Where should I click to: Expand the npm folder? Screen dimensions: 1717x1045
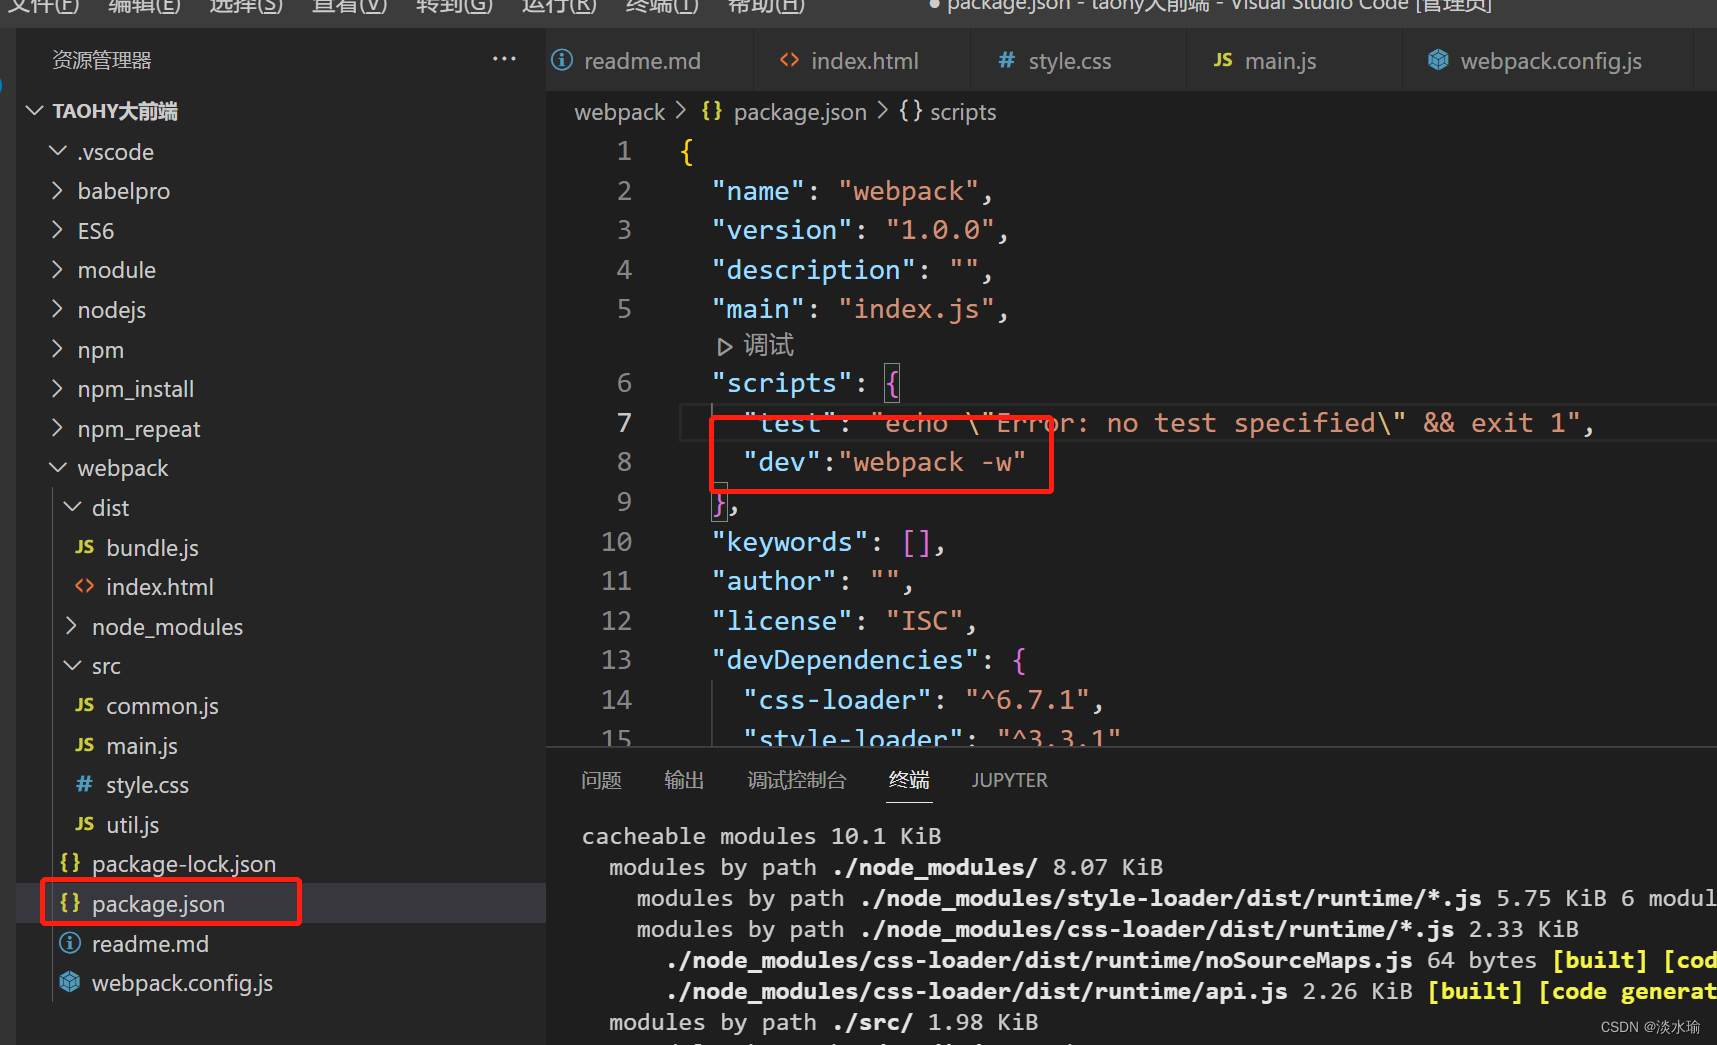[x=58, y=349]
